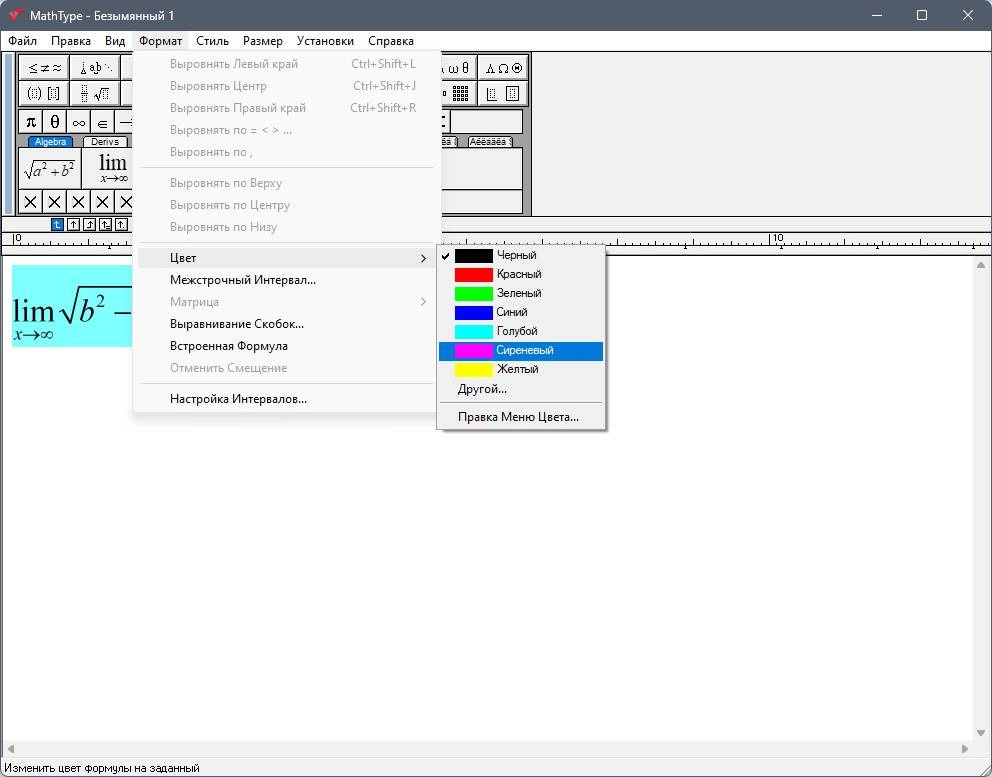Pick the Синий blue color swatch
Screen dimensions: 992x777
click(x=473, y=313)
